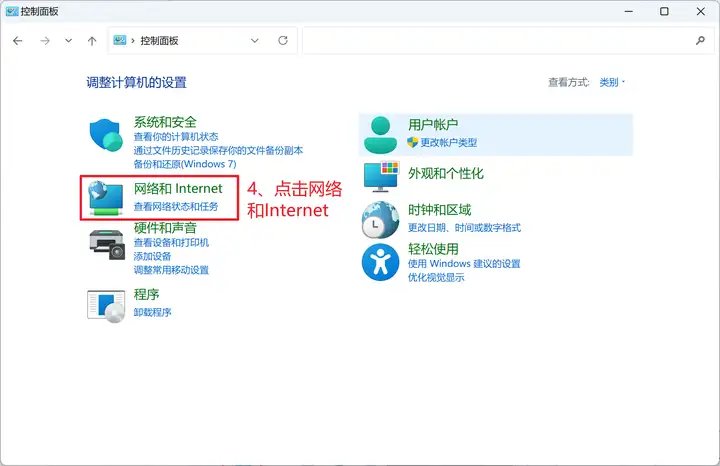The height and width of the screenshot is (466, 720).
Task: Click the search magnifier icon
Action: coord(700,40)
